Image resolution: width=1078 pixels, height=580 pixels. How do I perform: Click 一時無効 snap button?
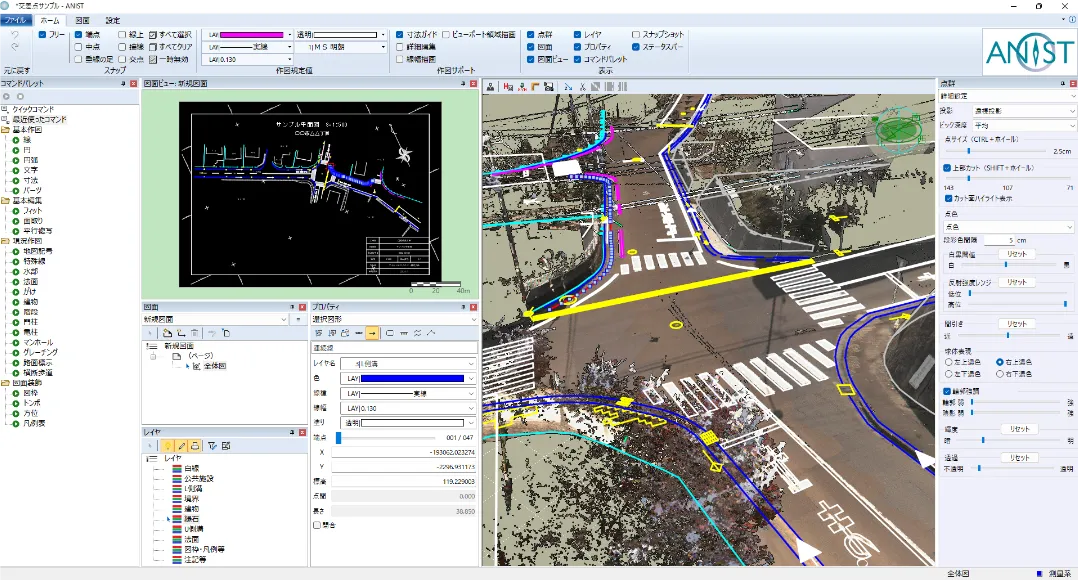[x=168, y=59]
